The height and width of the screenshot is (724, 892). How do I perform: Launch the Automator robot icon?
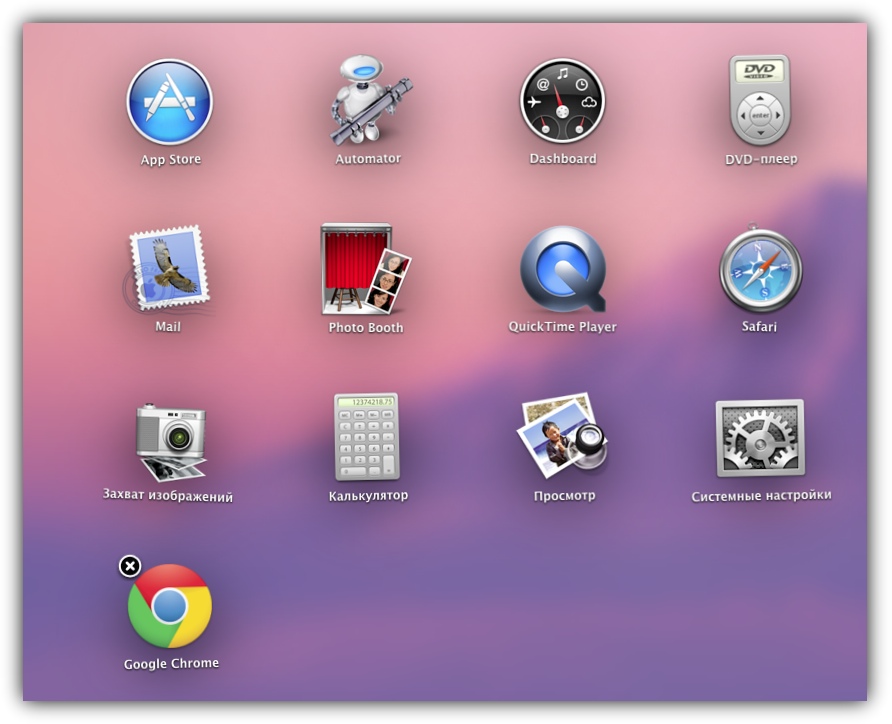[x=370, y=100]
